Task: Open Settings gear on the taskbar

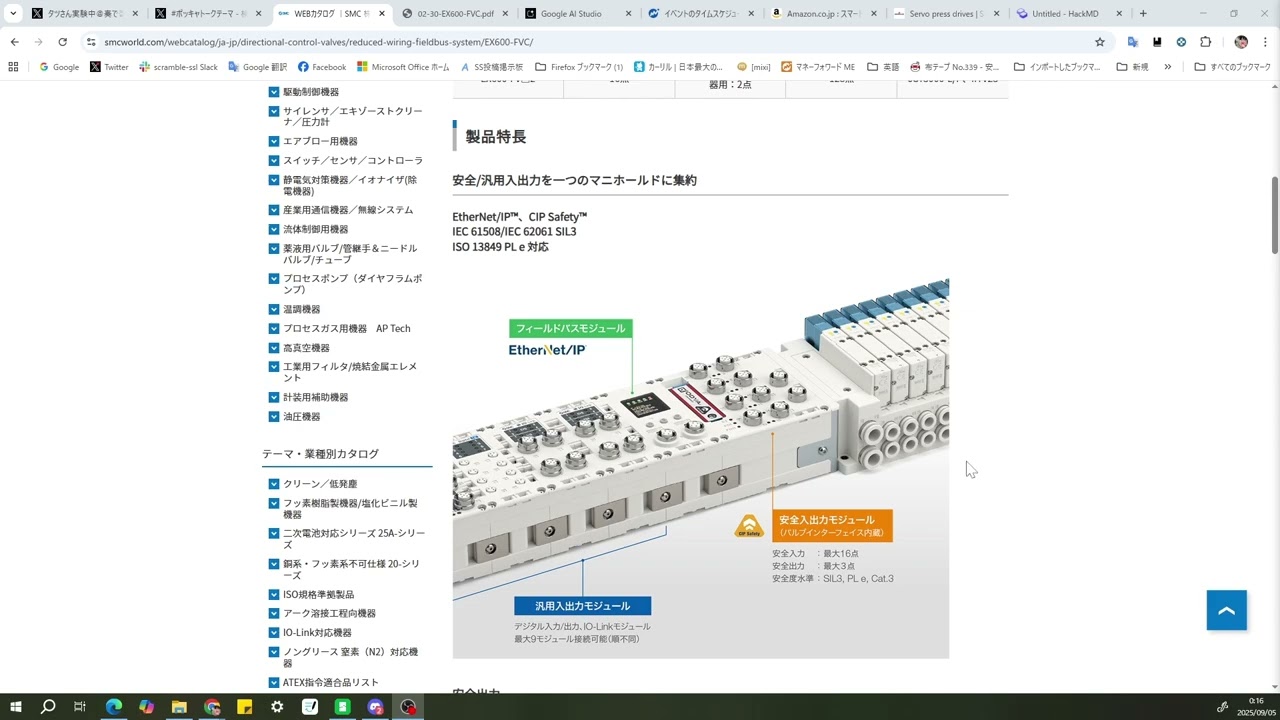Action: [277, 707]
